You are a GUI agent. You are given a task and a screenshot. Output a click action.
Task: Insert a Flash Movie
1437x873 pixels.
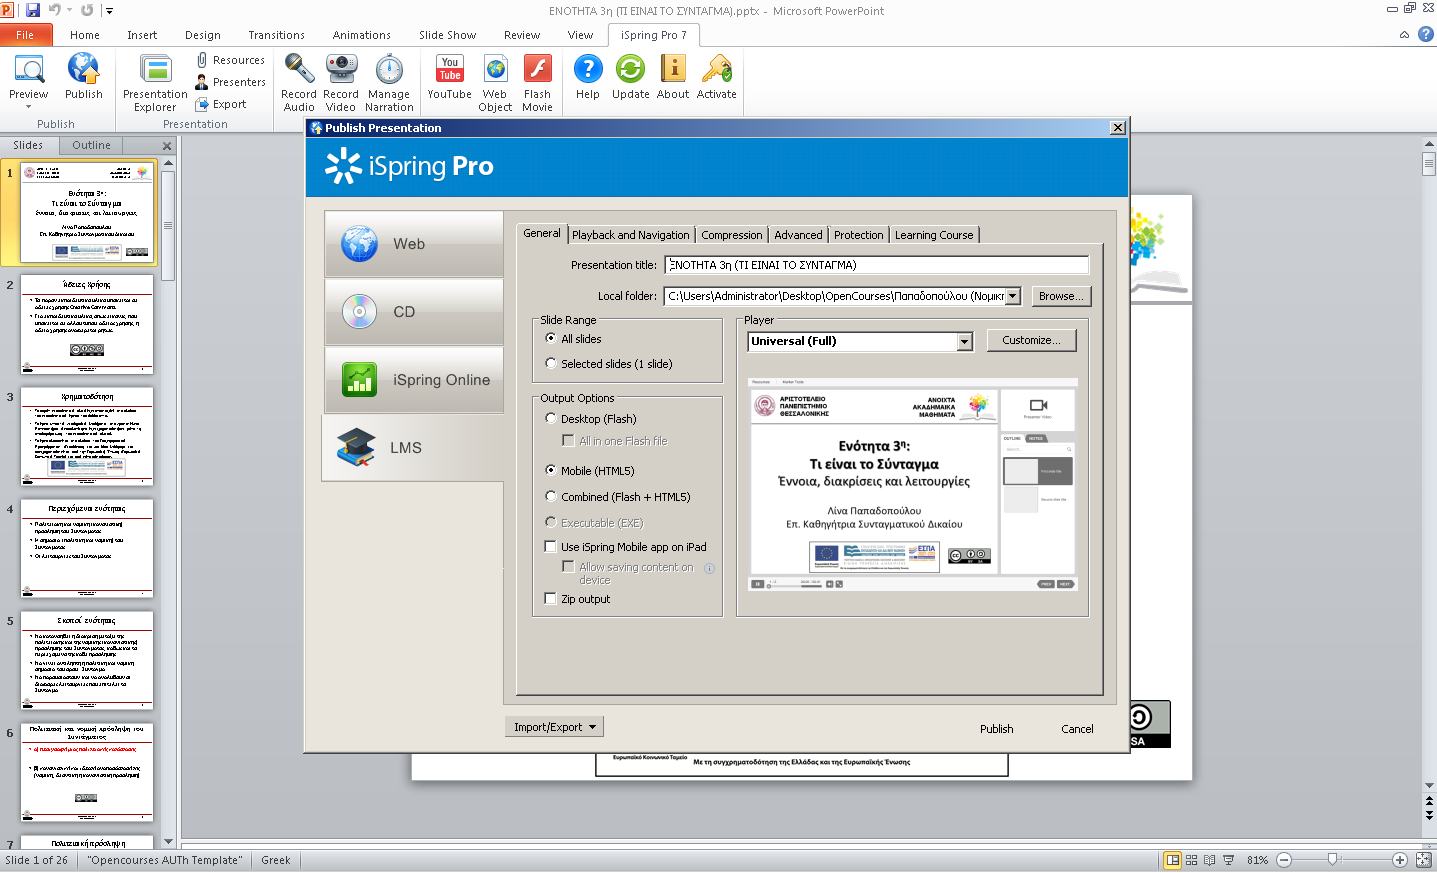pos(537,83)
